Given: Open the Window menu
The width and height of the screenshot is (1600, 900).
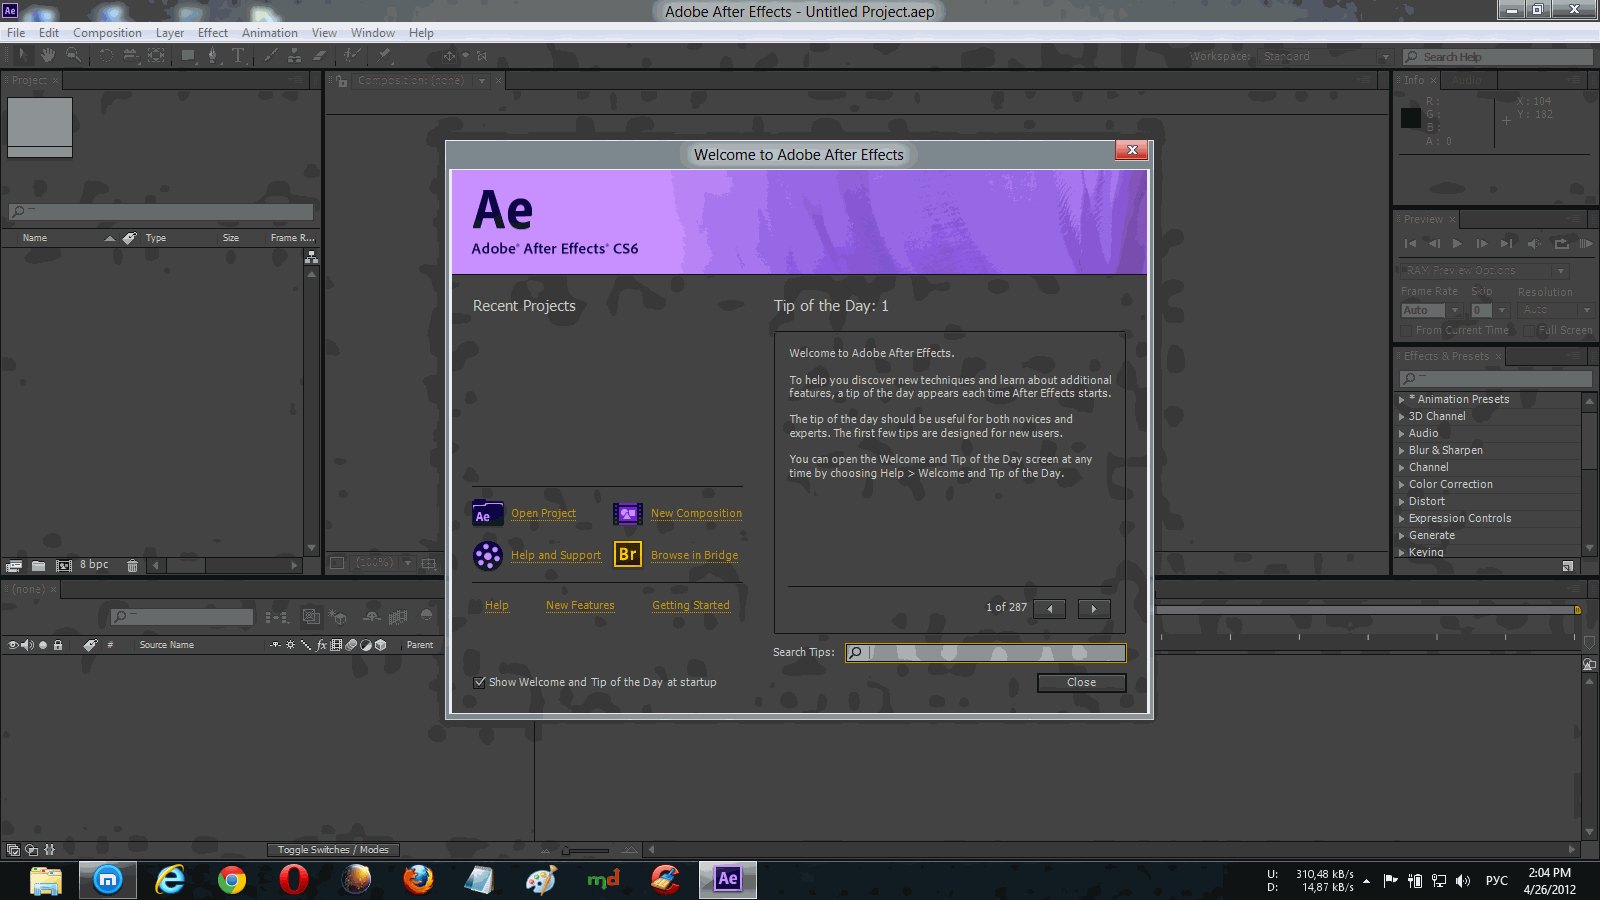Looking at the screenshot, I should [x=373, y=33].
